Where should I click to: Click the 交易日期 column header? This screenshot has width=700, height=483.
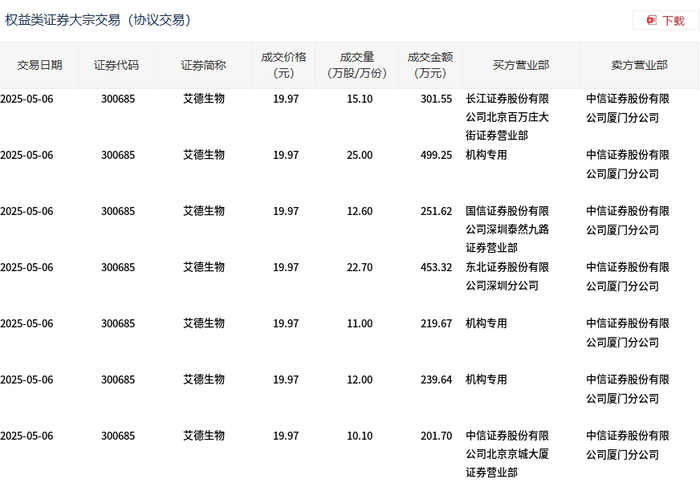point(40,65)
